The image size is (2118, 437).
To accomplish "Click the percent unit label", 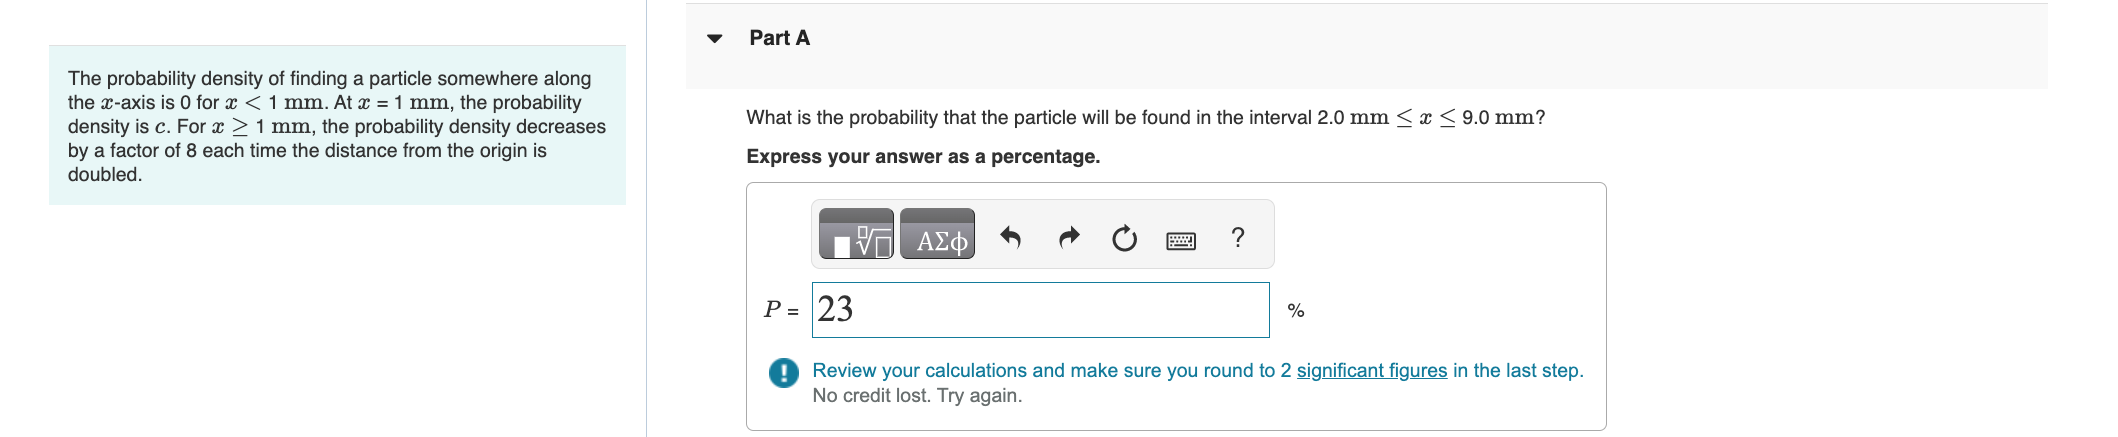I will (x=1296, y=311).
